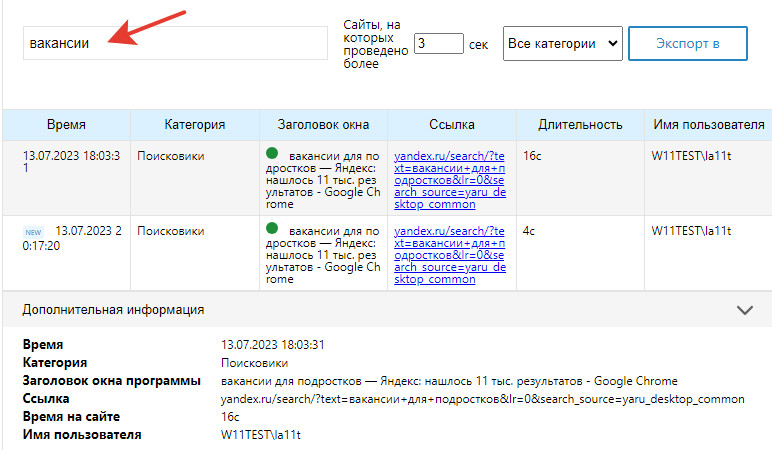The image size is (772, 450).
Task: Click the details window title value ending "Google Chrome"
Action: (449, 381)
